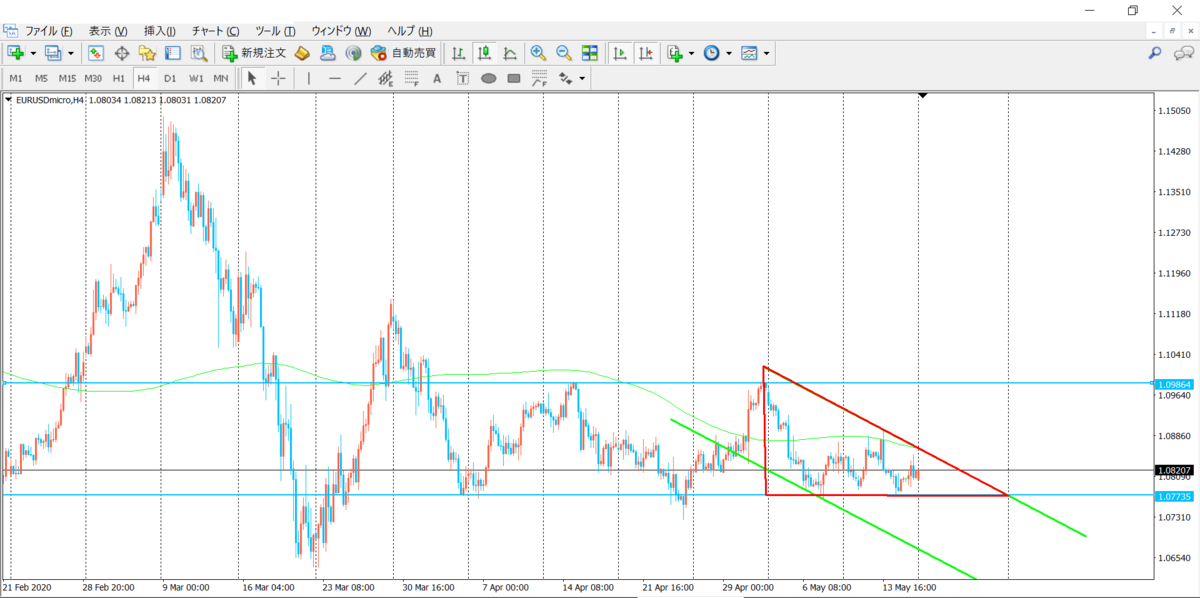Toggle the 自動売買 auto trading button
1200x598 pixels.
pos(404,53)
